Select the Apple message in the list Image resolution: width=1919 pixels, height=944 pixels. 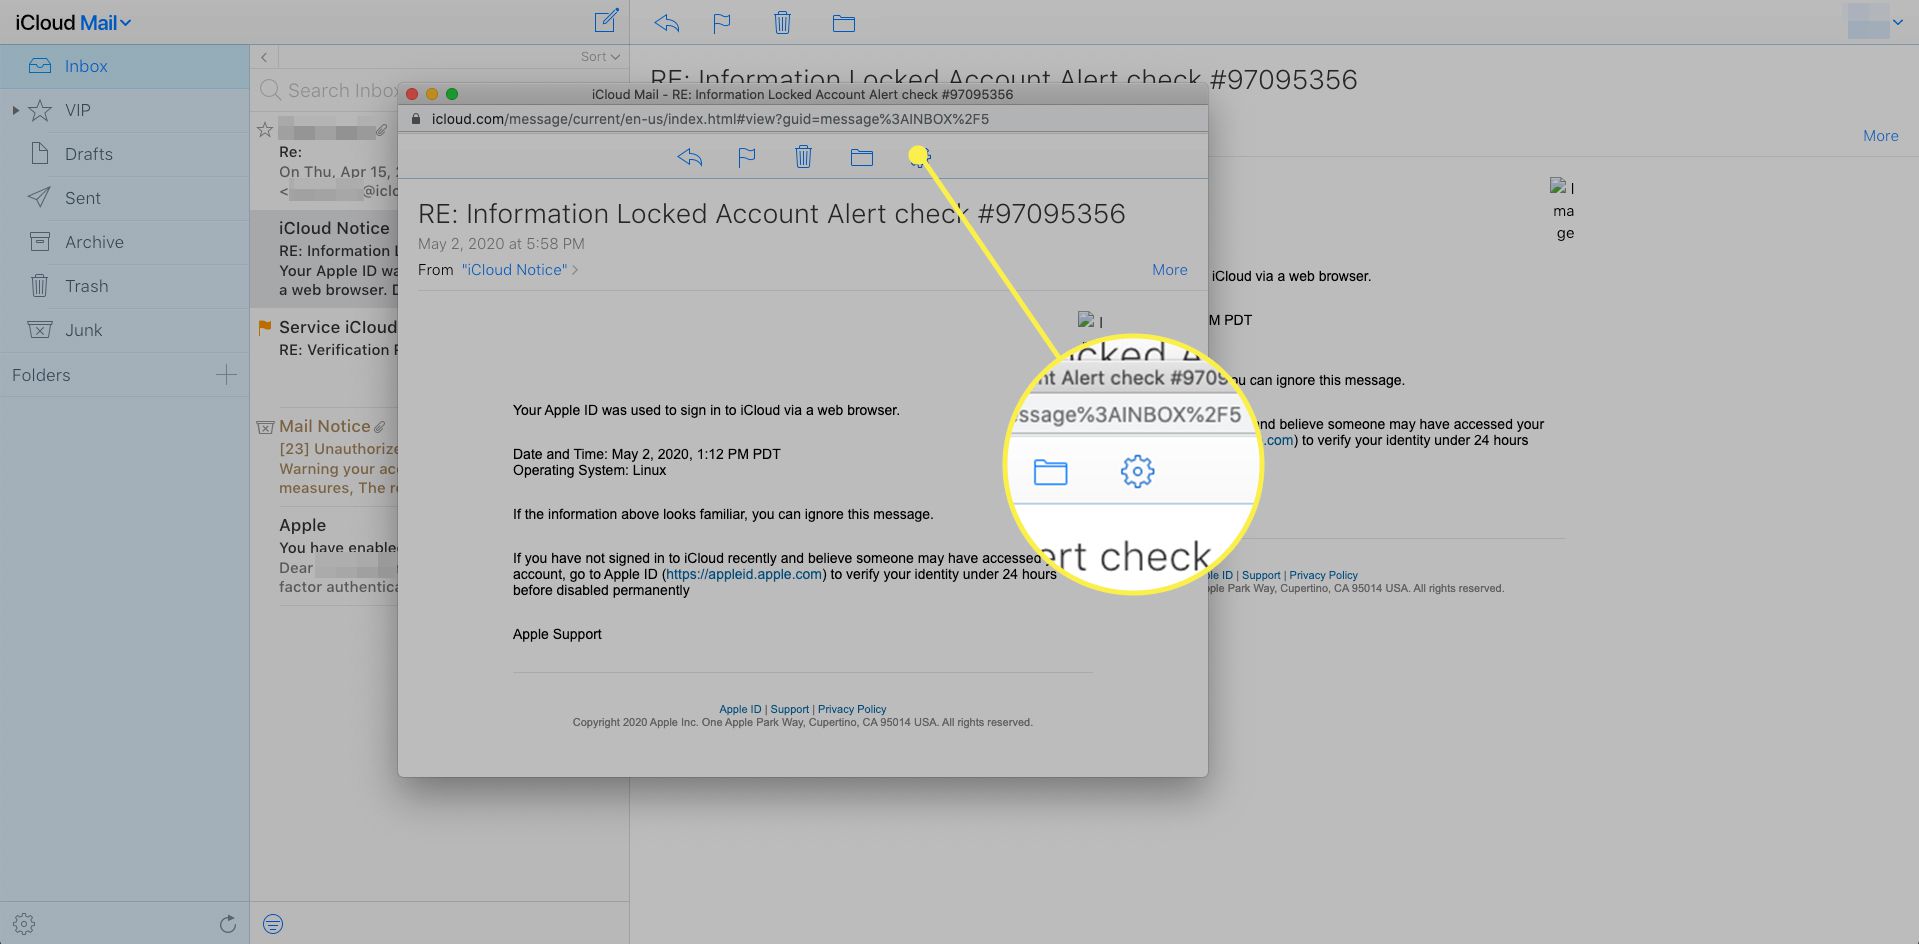coord(324,555)
